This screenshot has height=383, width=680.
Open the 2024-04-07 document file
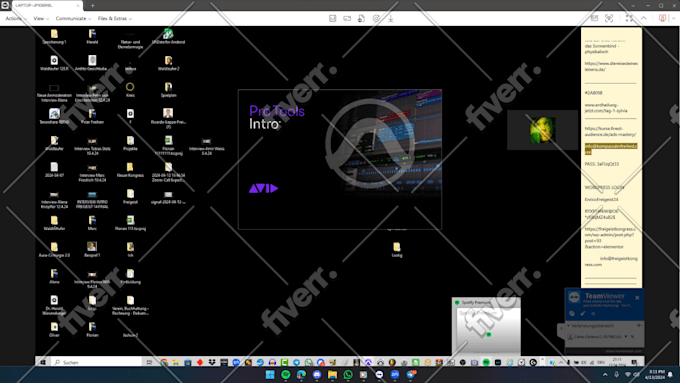[x=54, y=170]
